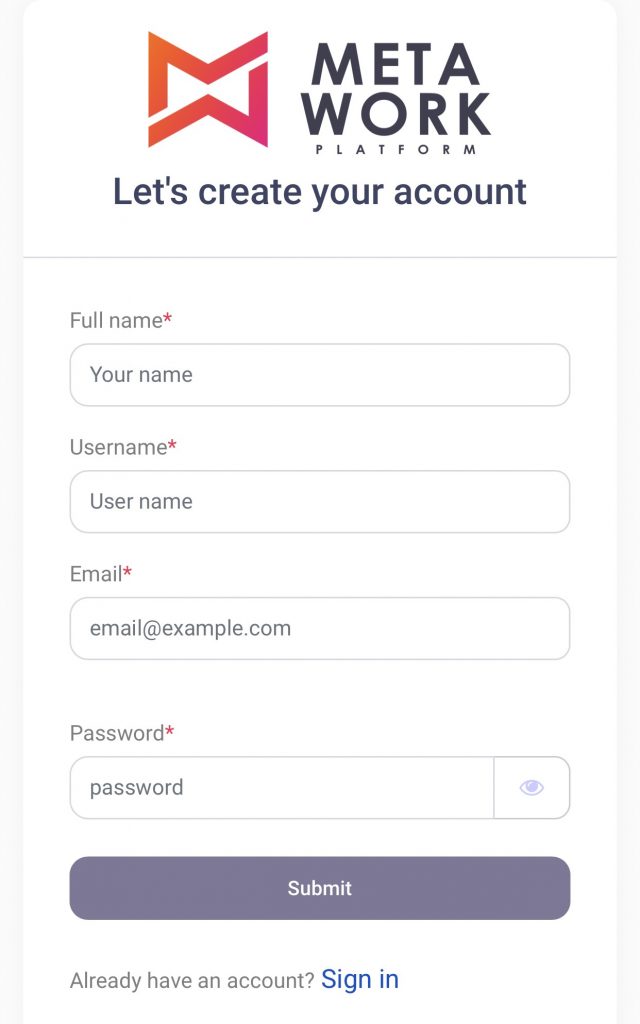Click the META WORK wordmark text
This screenshot has height=1024, width=640.
pos(396,89)
